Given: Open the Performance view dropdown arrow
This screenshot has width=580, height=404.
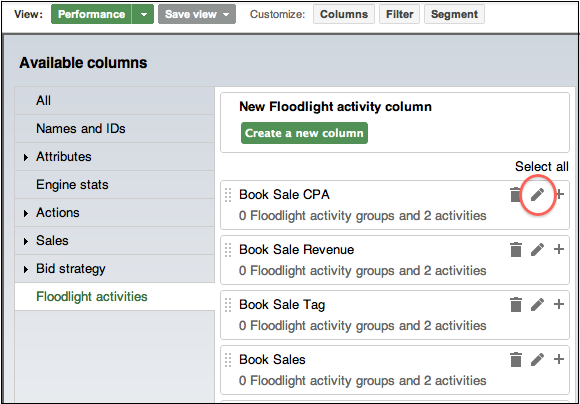Looking at the screenshot, I should tap(144, 14).
